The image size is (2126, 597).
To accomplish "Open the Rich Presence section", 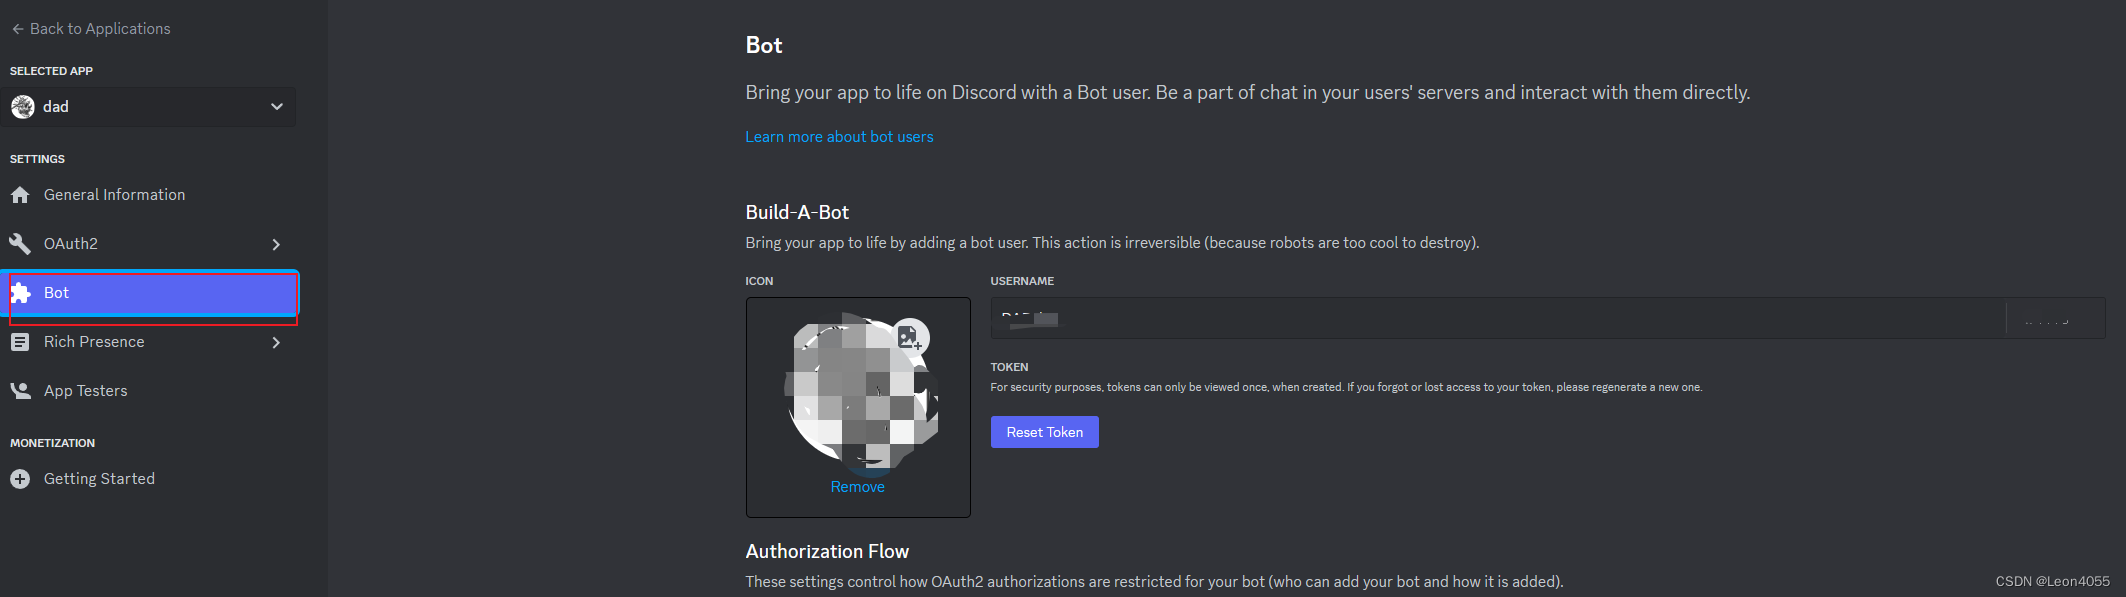I will [x=148, y=342].
